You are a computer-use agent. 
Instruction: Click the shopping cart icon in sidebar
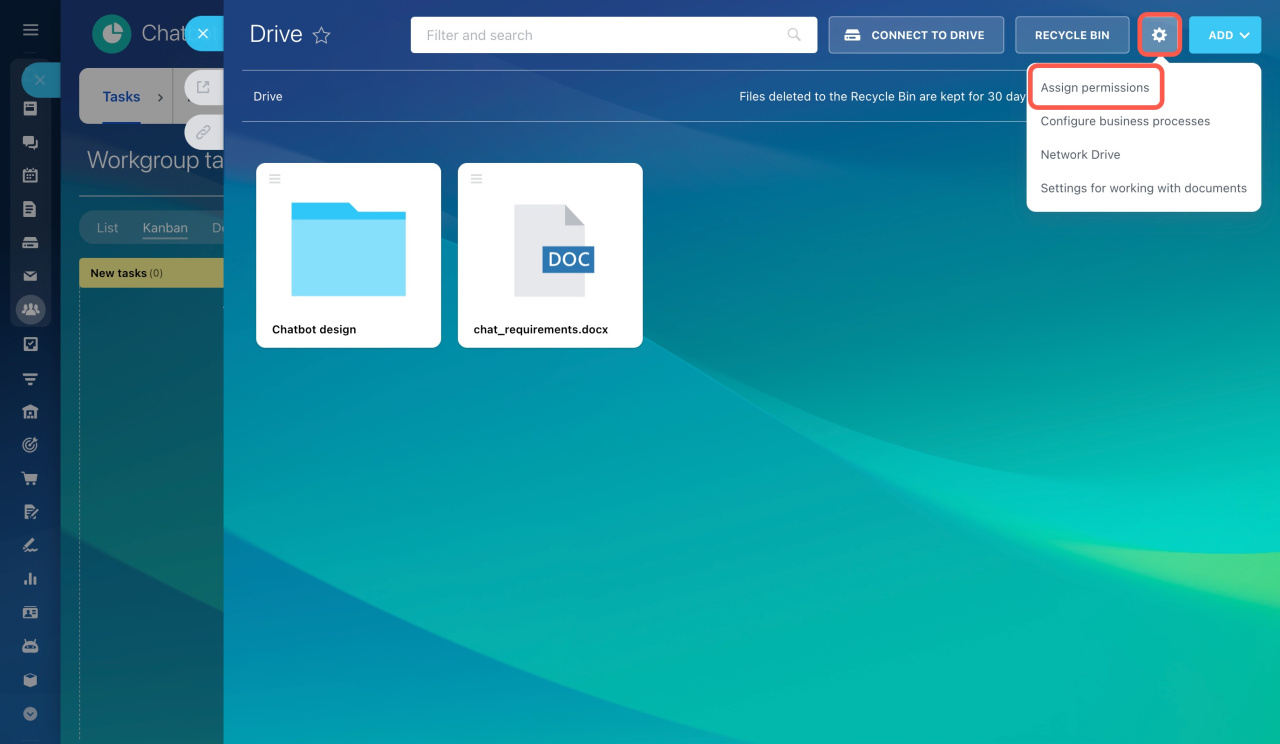[x=30, y=478]
